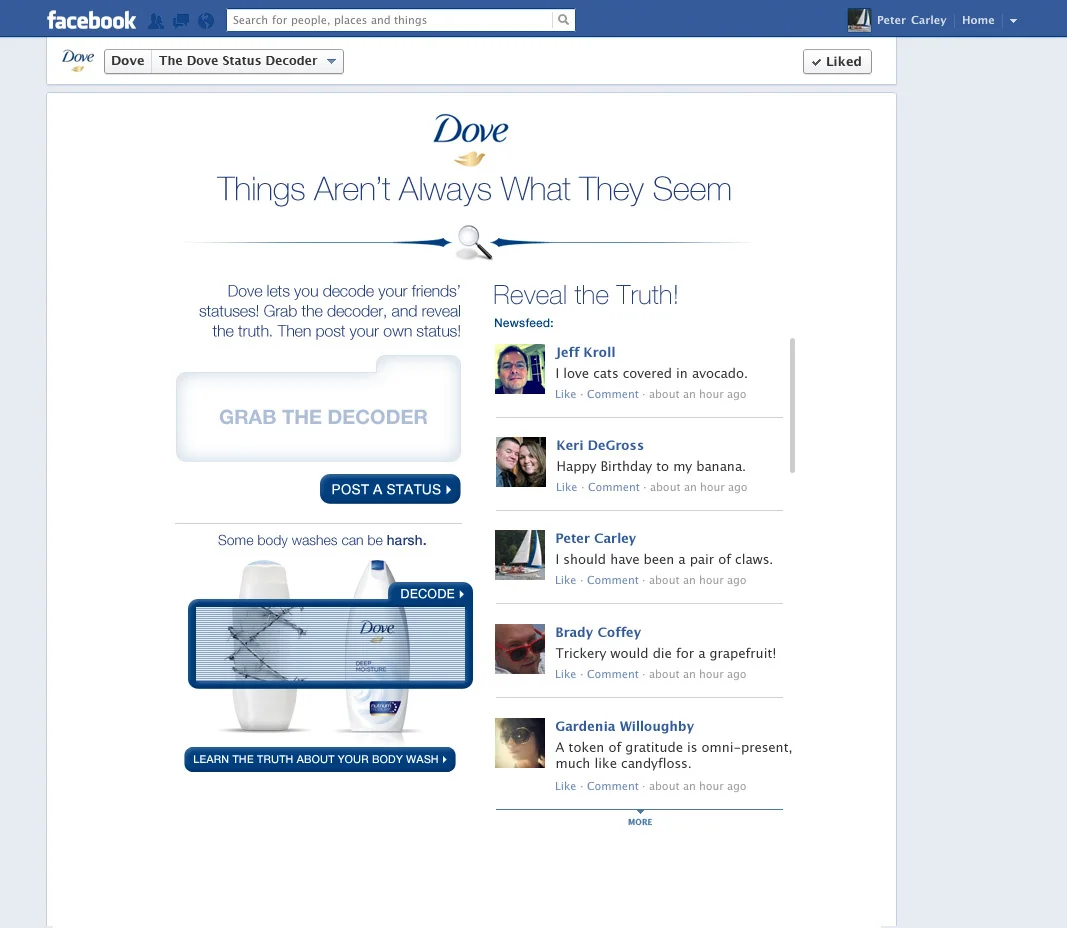Open the messages icon in the header
1067x928 pixels.
[x=181, y=21]
